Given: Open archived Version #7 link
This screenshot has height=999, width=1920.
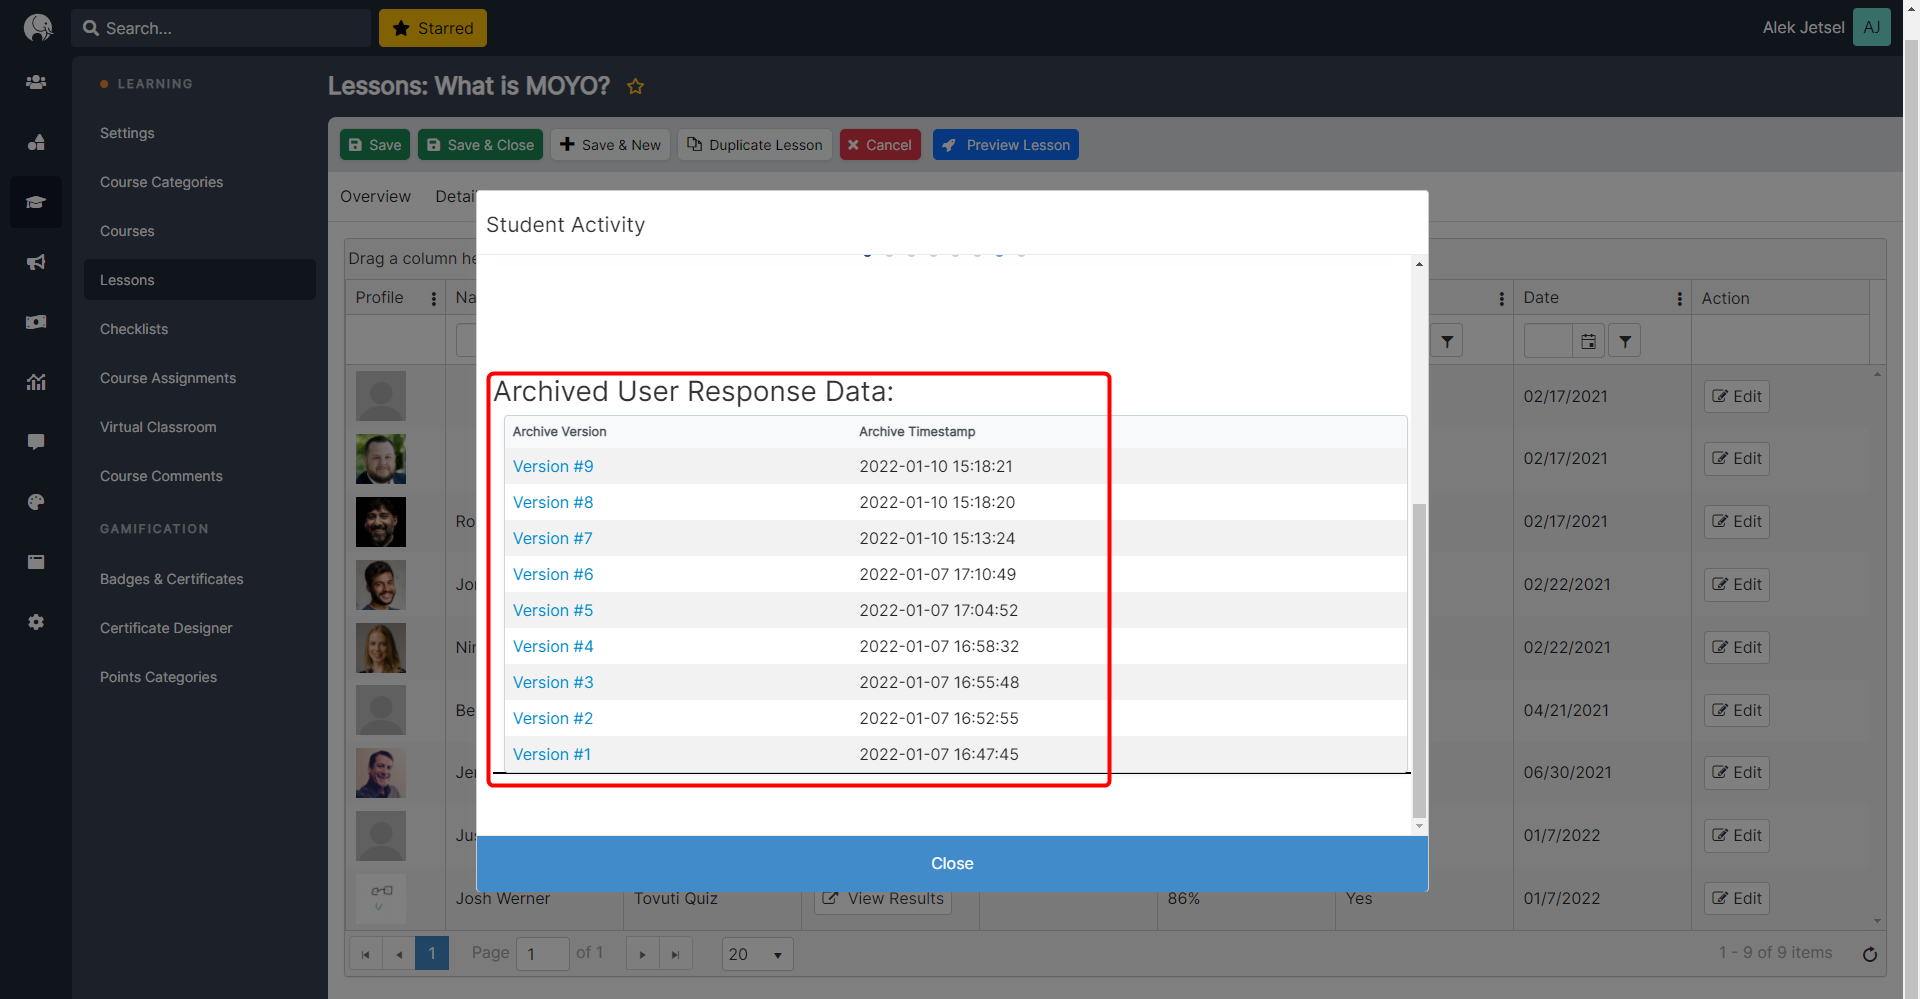Looking at the screenshot, I should click(x=553, y=538).
